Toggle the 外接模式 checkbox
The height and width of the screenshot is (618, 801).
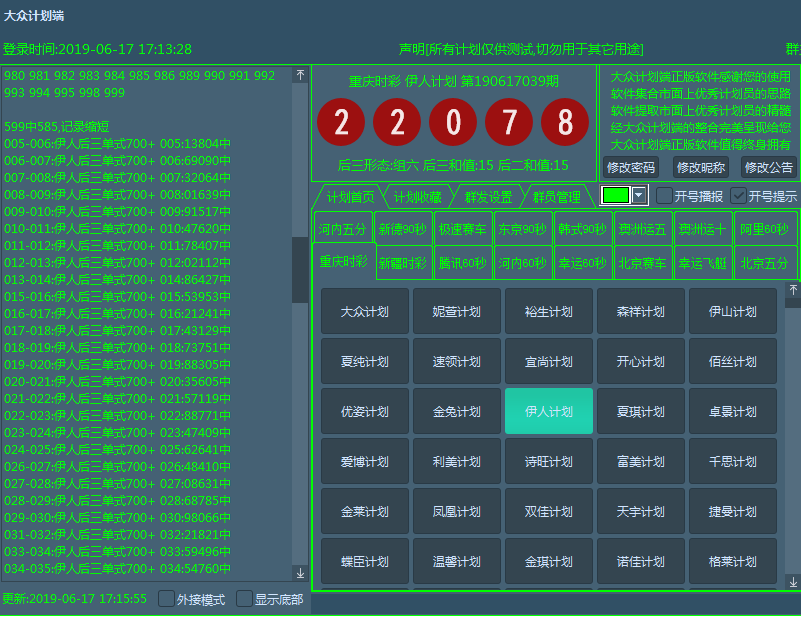point(167,599)
